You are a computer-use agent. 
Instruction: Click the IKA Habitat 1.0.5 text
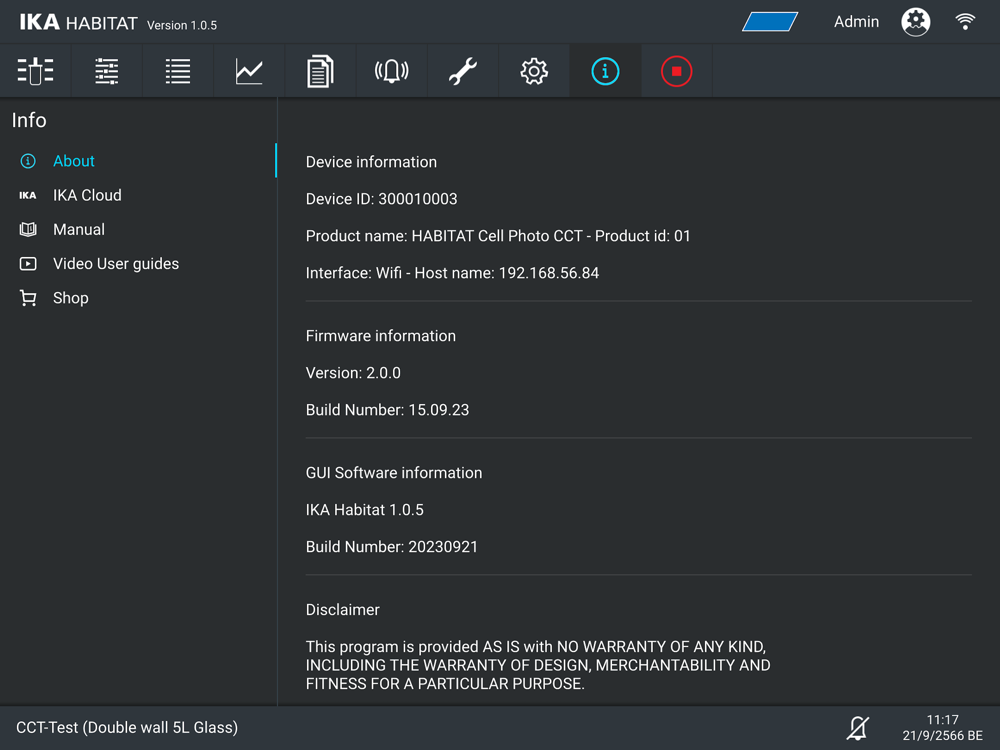click(365, 510)
